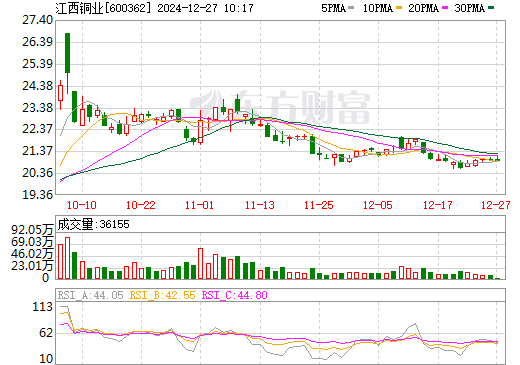Select the 10-10 date axis label
520x365 pixels.
[82, 205]
